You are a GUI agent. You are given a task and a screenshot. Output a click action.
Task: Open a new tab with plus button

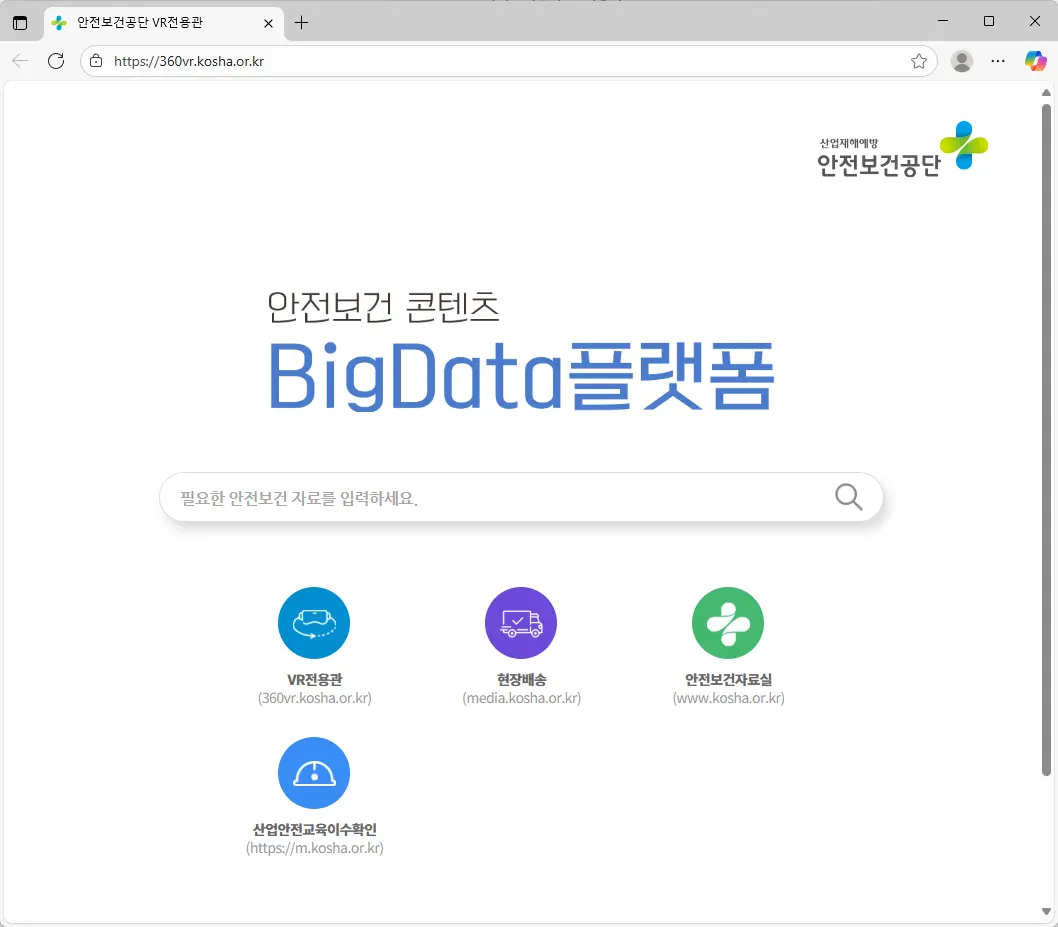(301, 22)
